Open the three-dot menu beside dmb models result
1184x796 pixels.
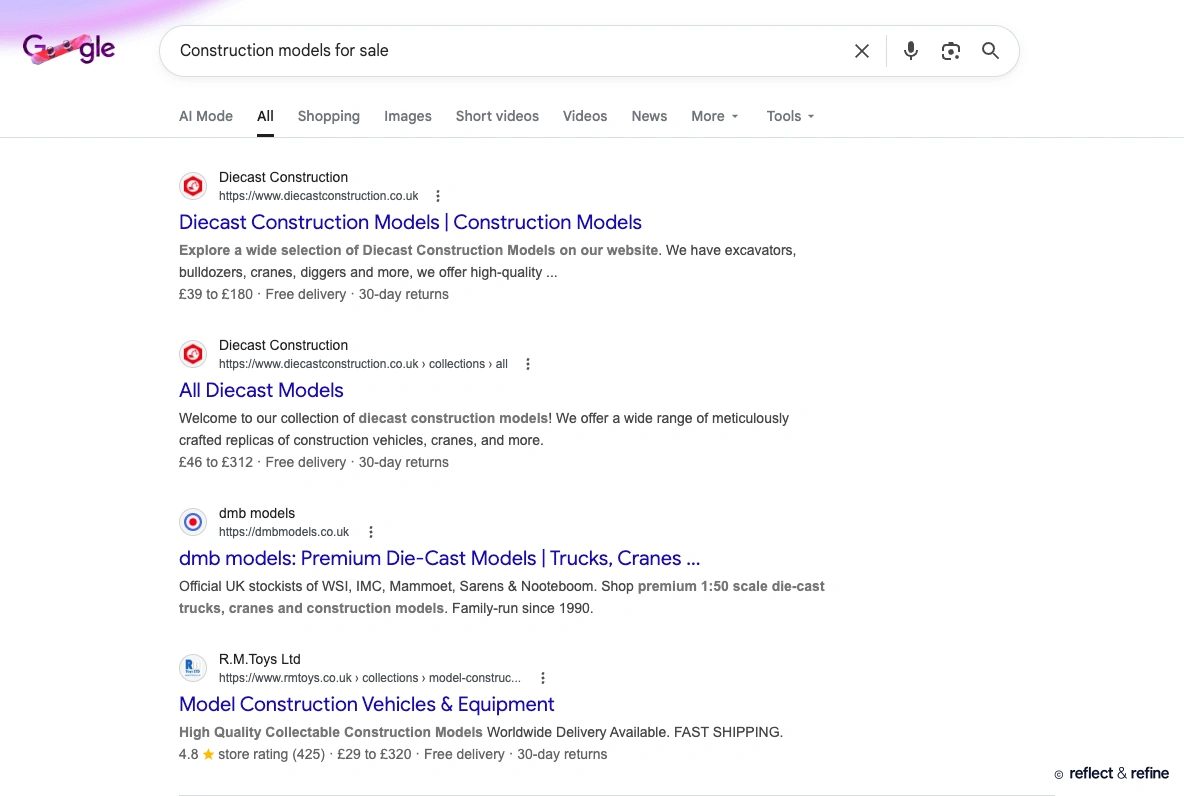pos(371,531)
